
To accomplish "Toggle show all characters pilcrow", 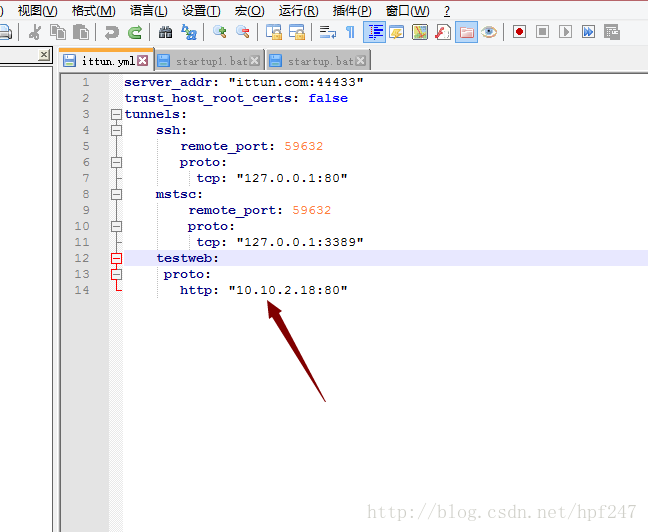I will tap(350, 32).
